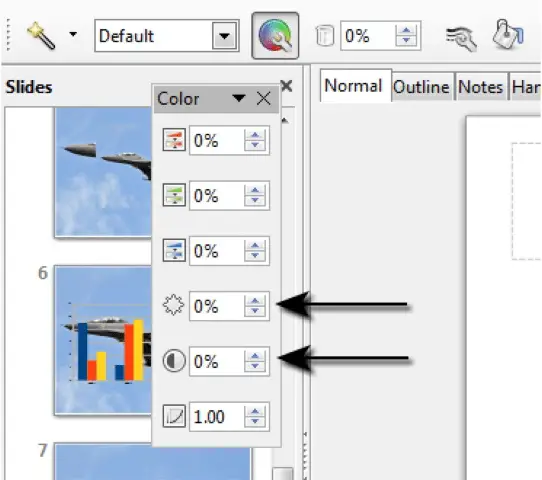Open the Color panel dropdown arrow
The height and width of the screenshot is (480, 542).
(239, 98)
